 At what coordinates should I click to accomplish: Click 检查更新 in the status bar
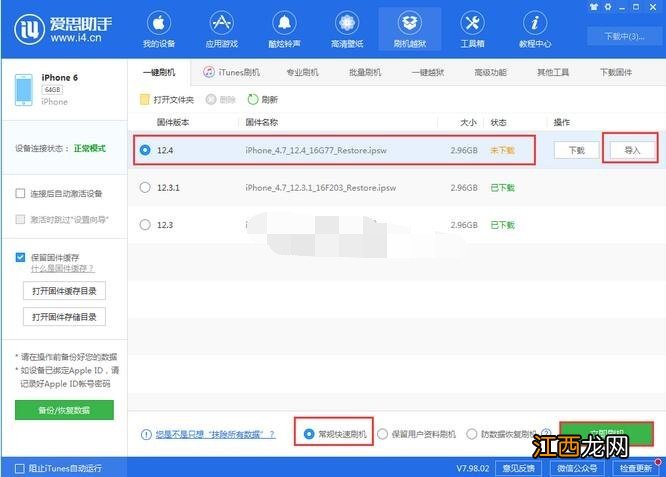point(635,468)
